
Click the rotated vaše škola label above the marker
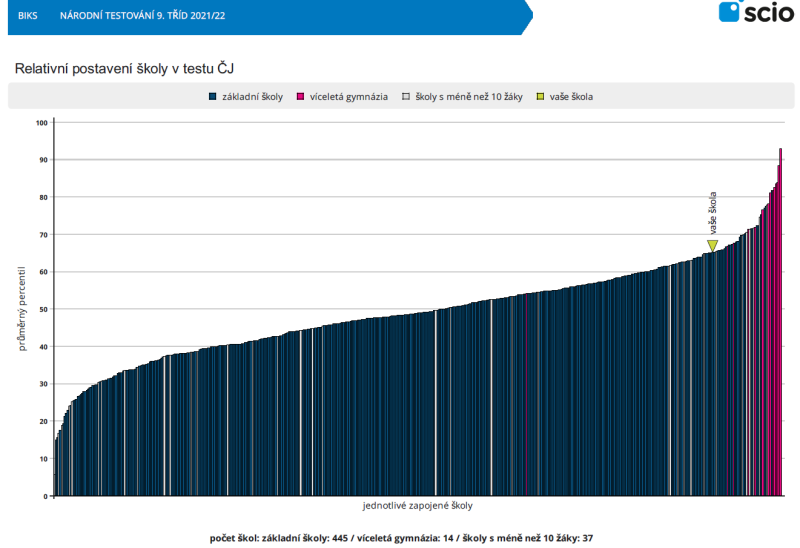[x=712, y=212]
